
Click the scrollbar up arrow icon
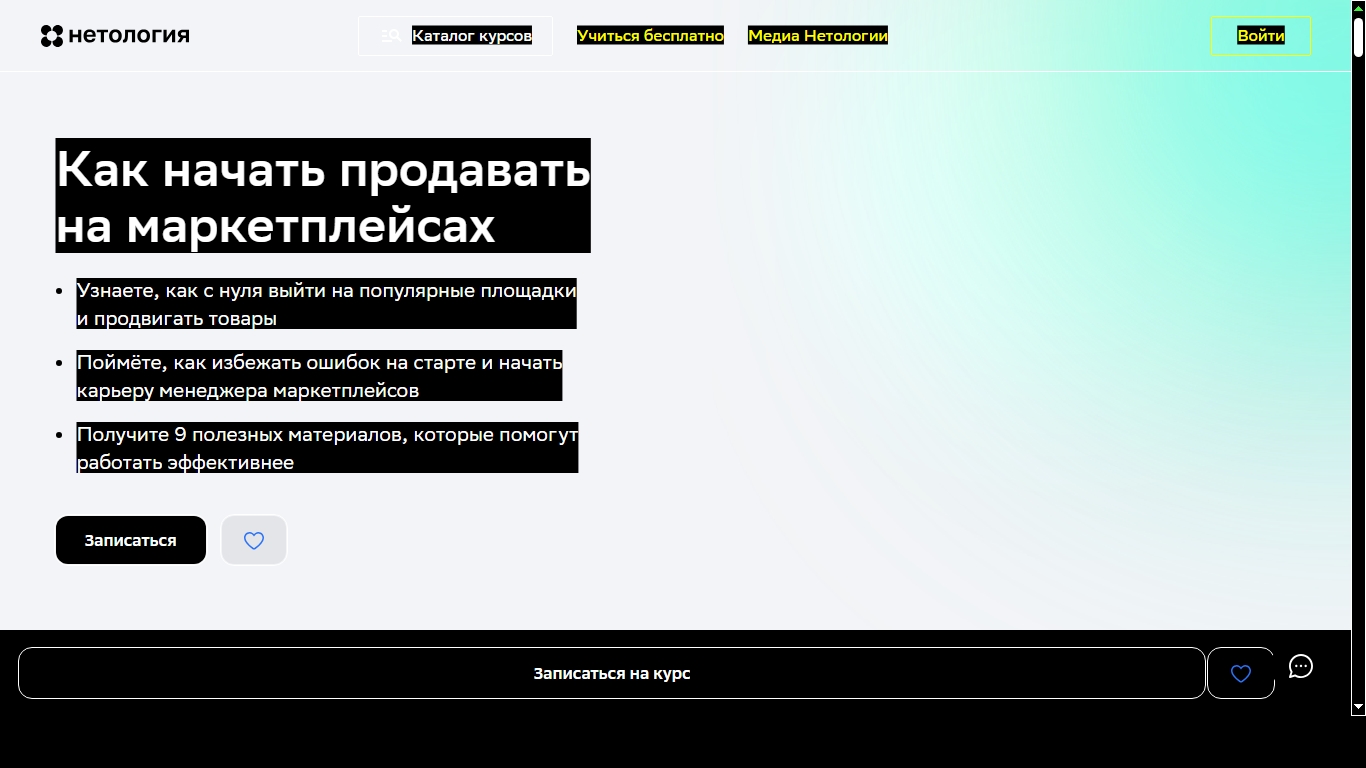point(1358,7)
